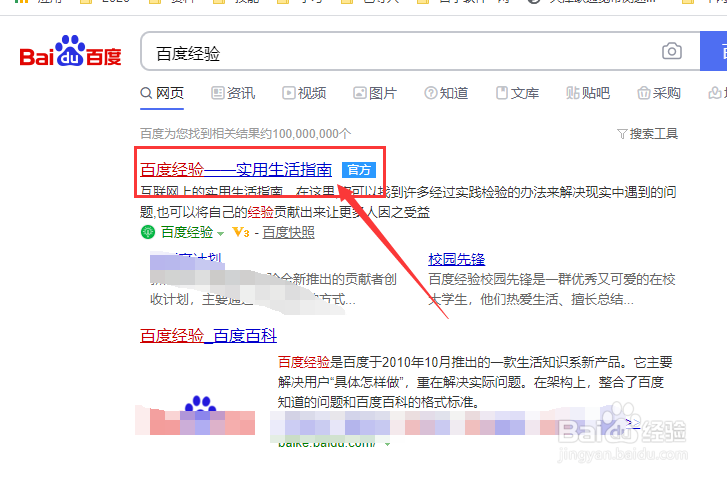This screenshot has width=727, height=479.
Task: Expand the dropdown arrow after 百度经验 source
Action: click(220, 234)
